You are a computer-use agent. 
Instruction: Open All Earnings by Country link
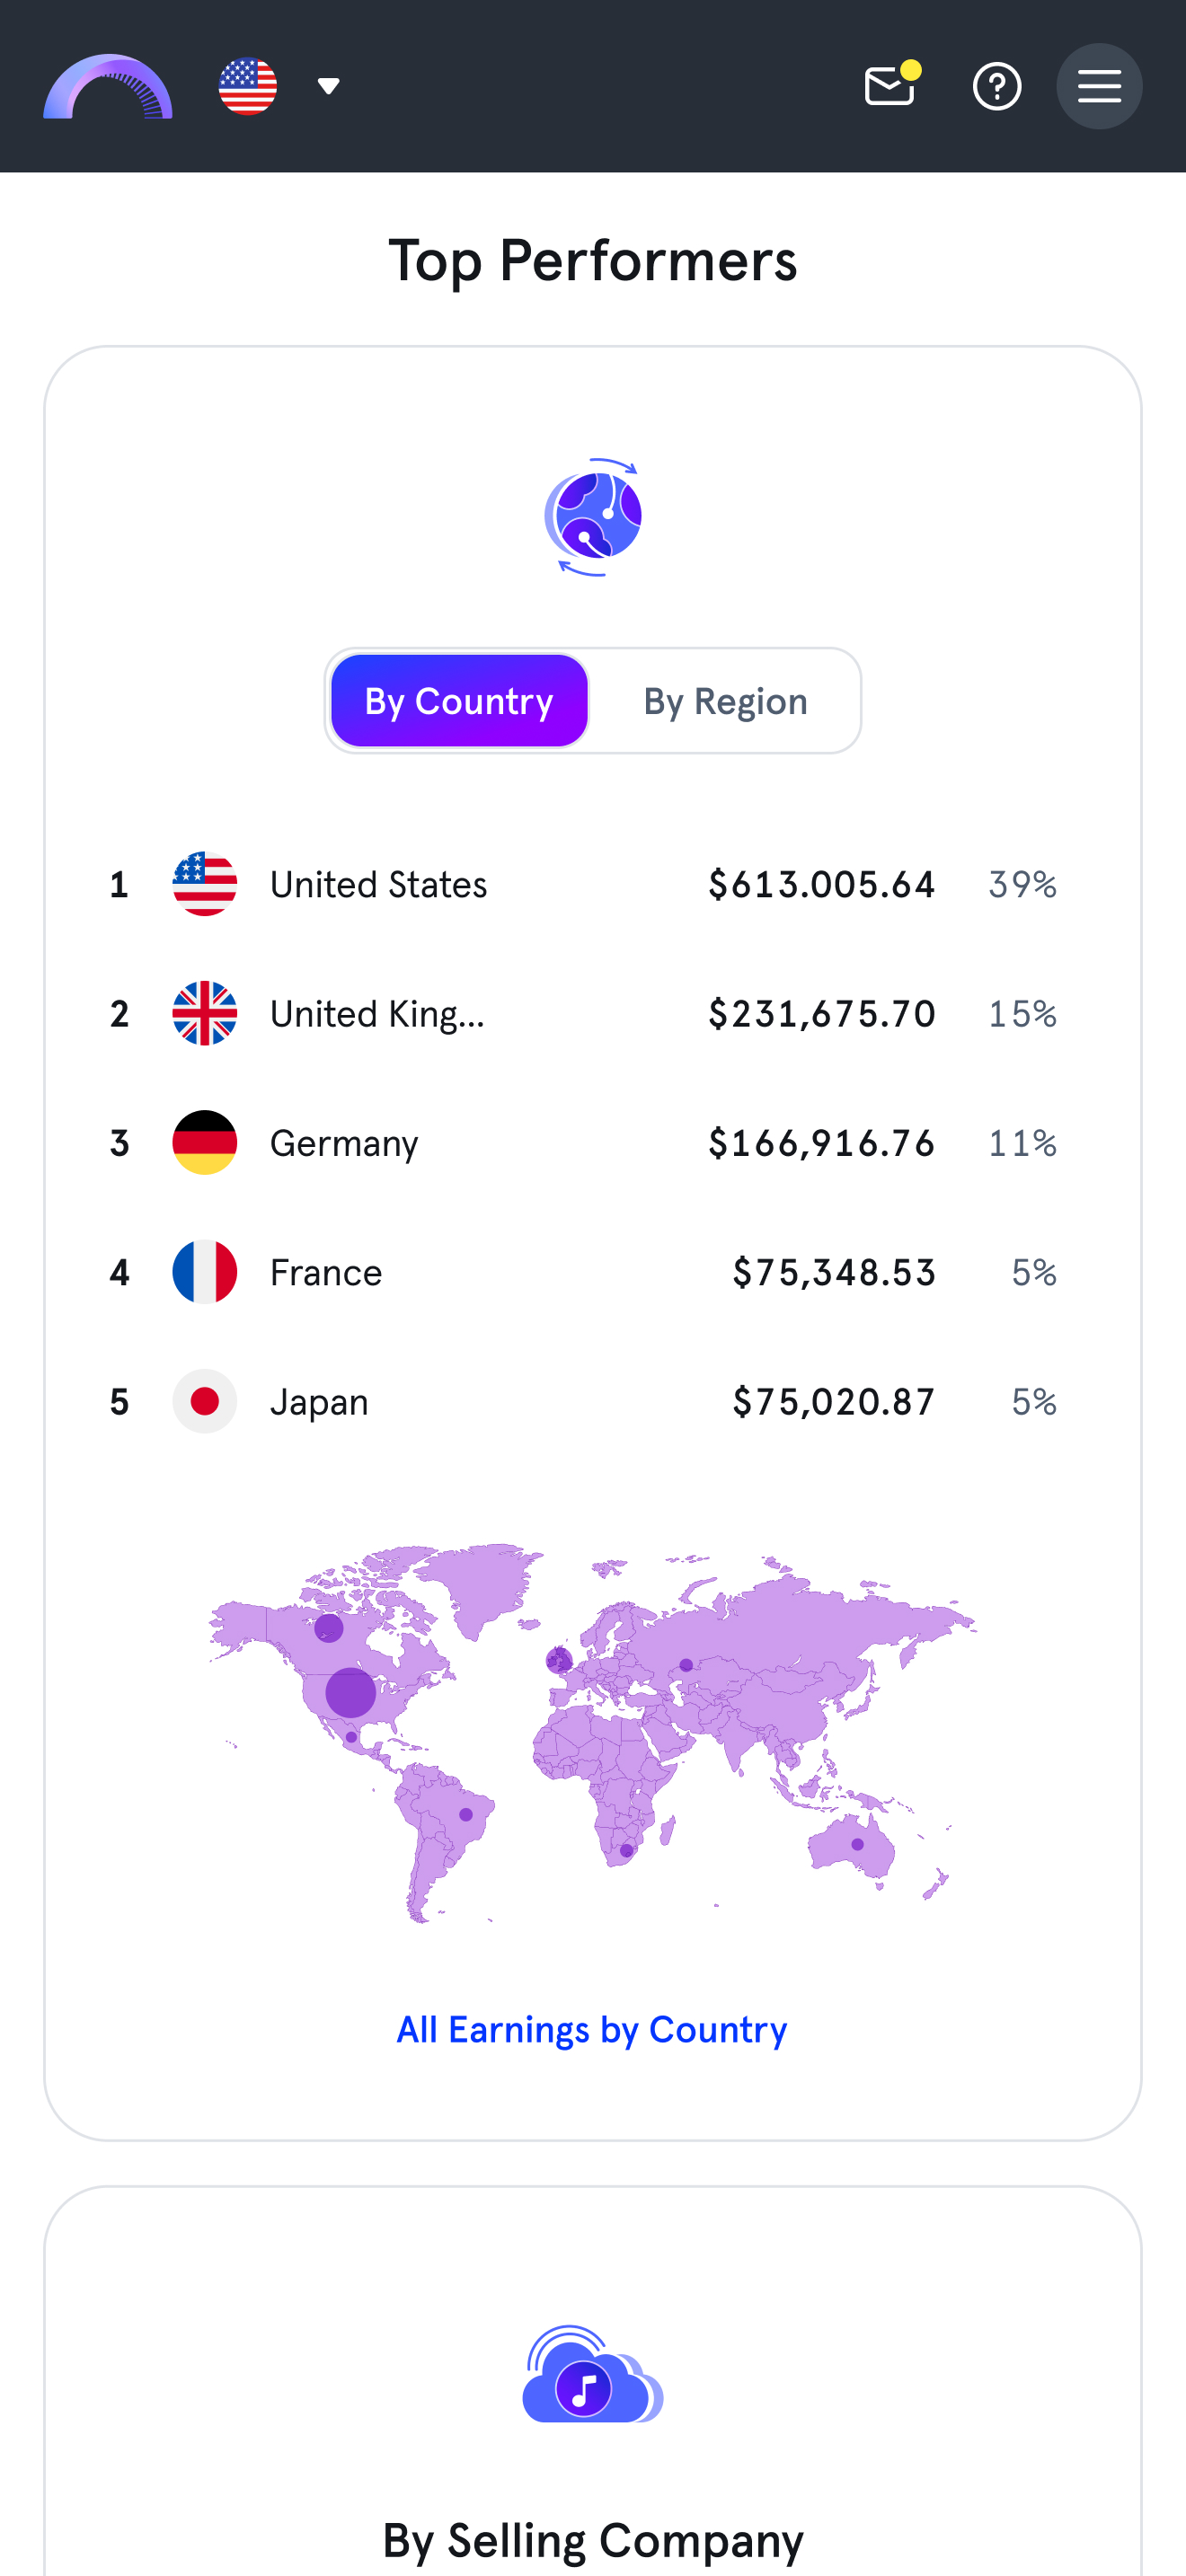point(592,2030)
